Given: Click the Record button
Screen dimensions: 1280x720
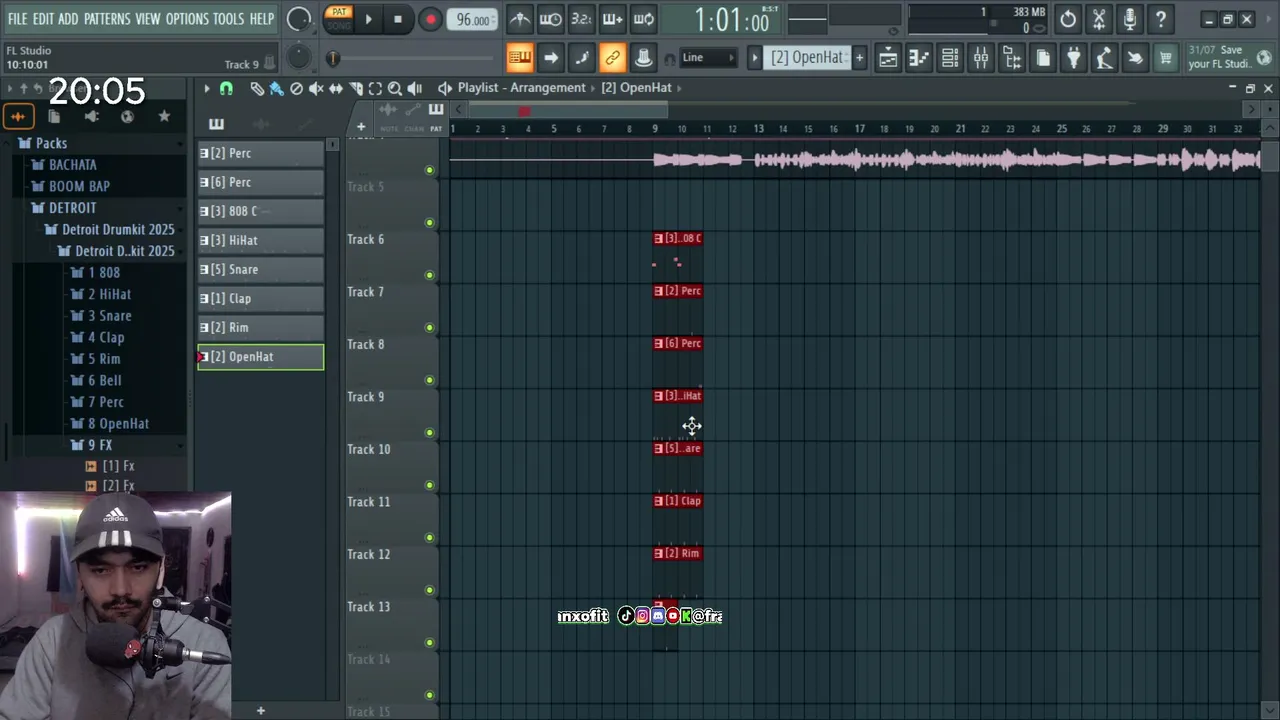Looking at the screenshot, I should tap(430, 19).
